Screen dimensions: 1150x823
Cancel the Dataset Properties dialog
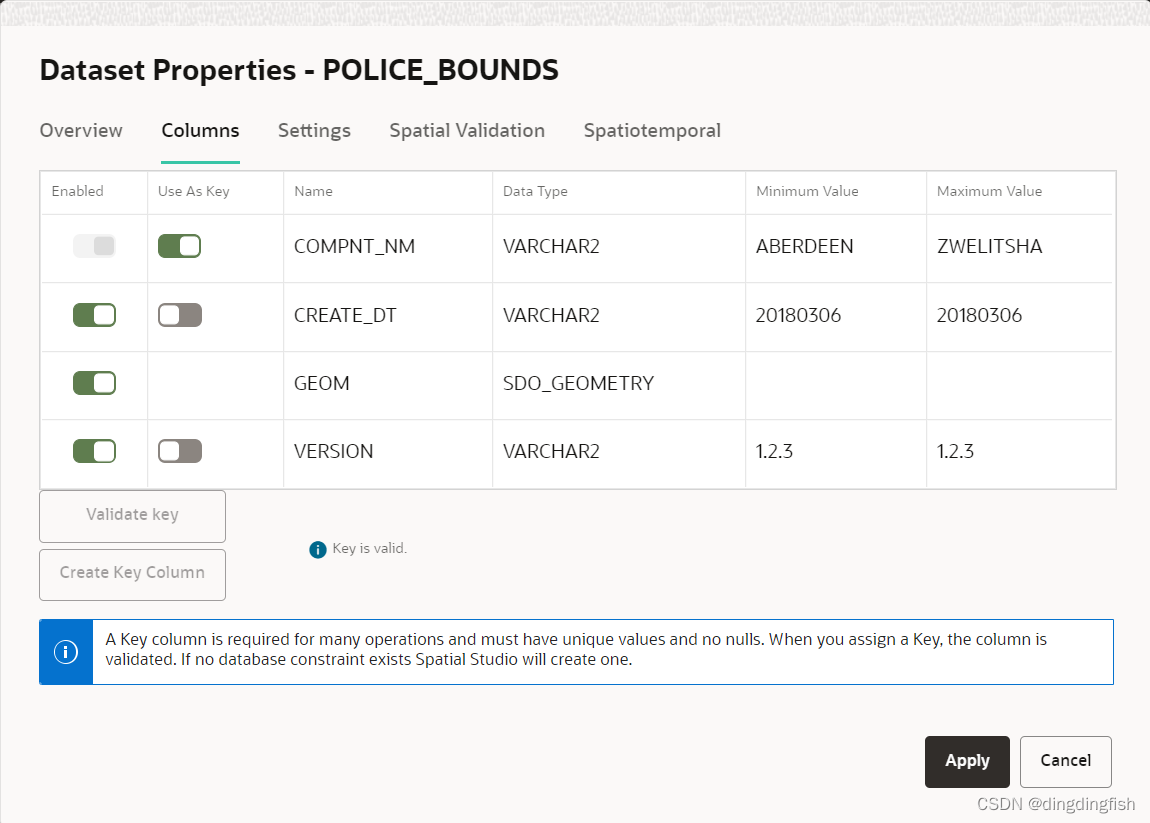pyautogui.click(x=1065, y=761)
